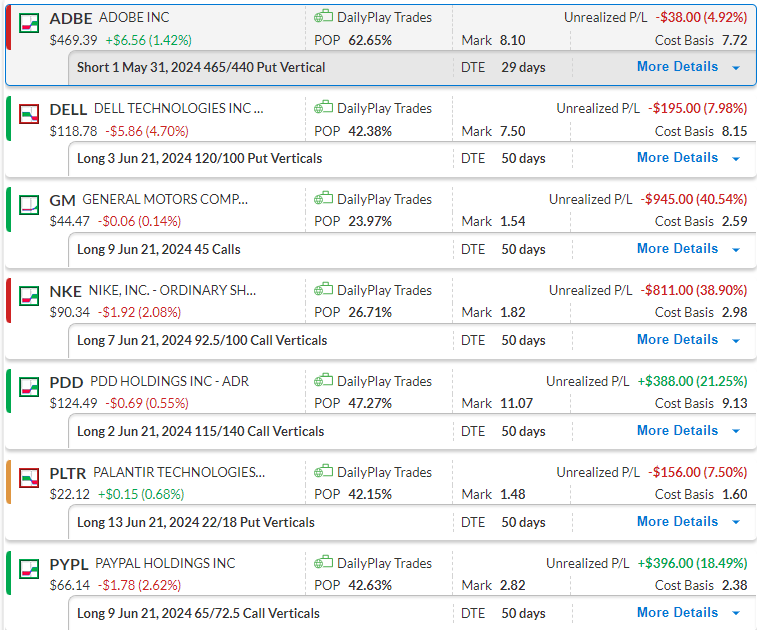Click the NKE price change -$1.92 (2.08%)
The image size is (757, 630).
click(x=140, y=313)
